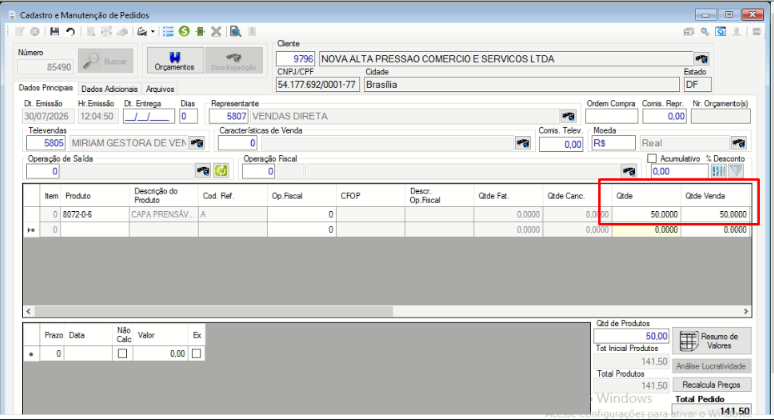Click the key icon in top-right toolbar
This screenshot has height=420, width=774.
tap(705, 32)
